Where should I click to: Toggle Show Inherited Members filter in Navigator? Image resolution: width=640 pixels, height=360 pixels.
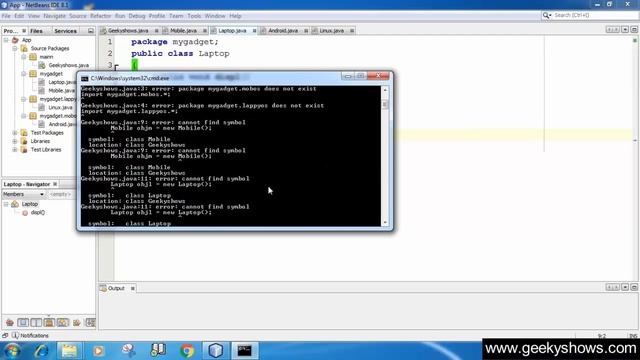(x=10, y=323)
